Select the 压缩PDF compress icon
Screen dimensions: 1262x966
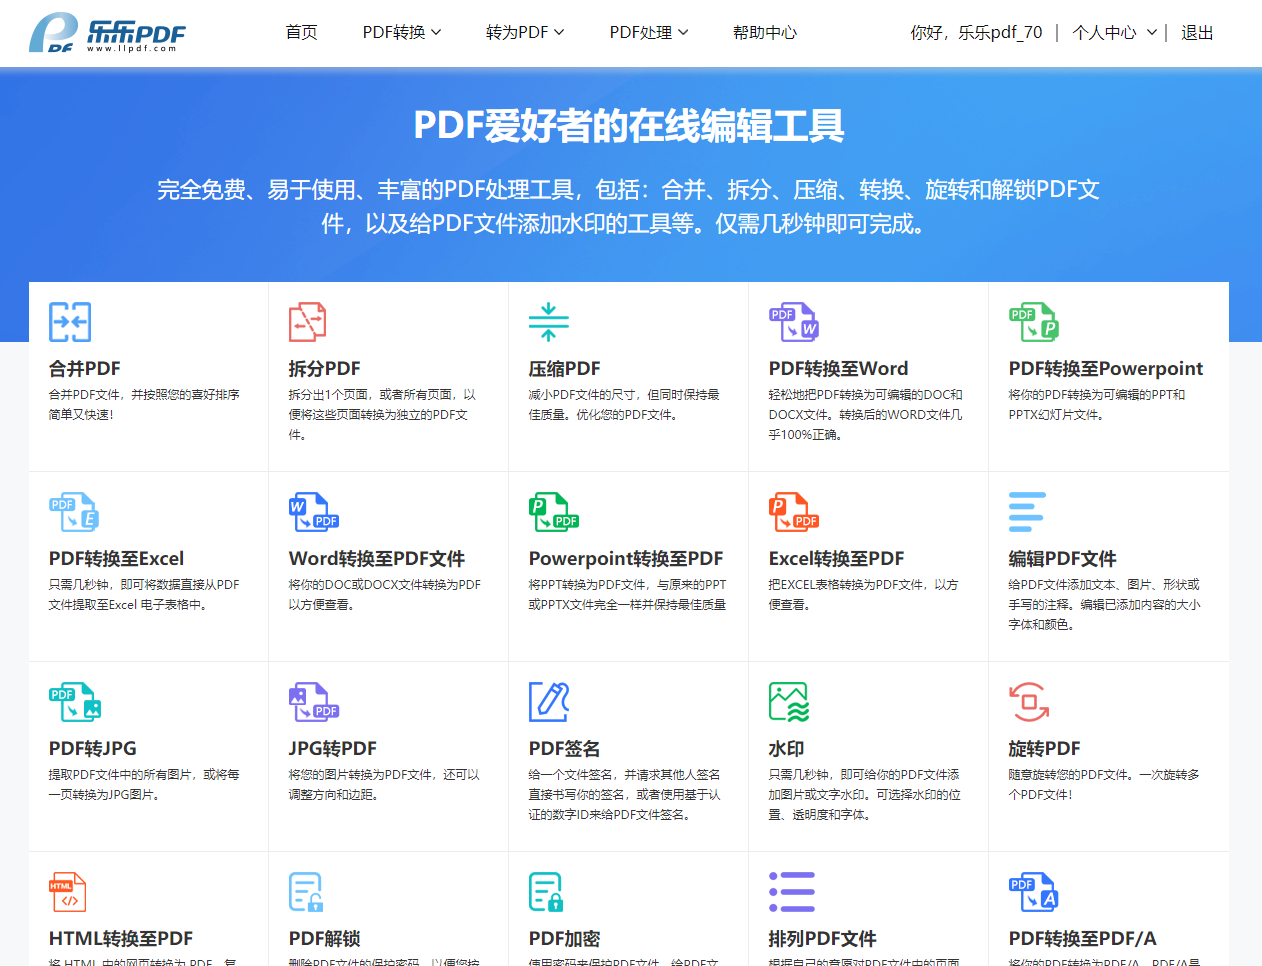(548, 322)
